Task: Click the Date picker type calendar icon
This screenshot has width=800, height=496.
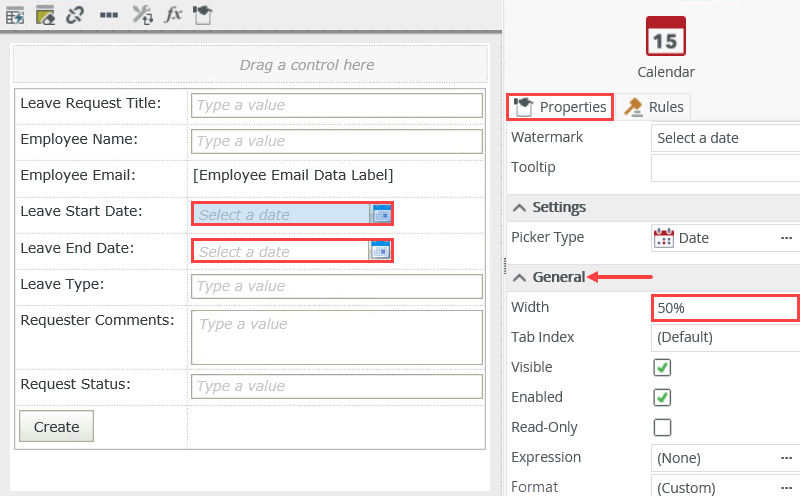Action: pyautogui.click(x=664, y=238)
